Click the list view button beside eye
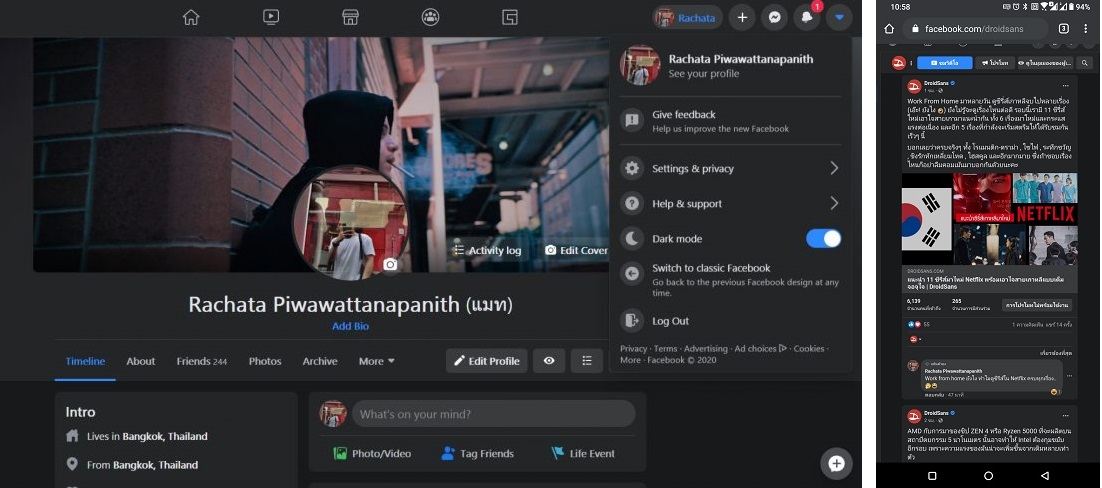This screenshot has height=488, width=1102. point(587,361)
